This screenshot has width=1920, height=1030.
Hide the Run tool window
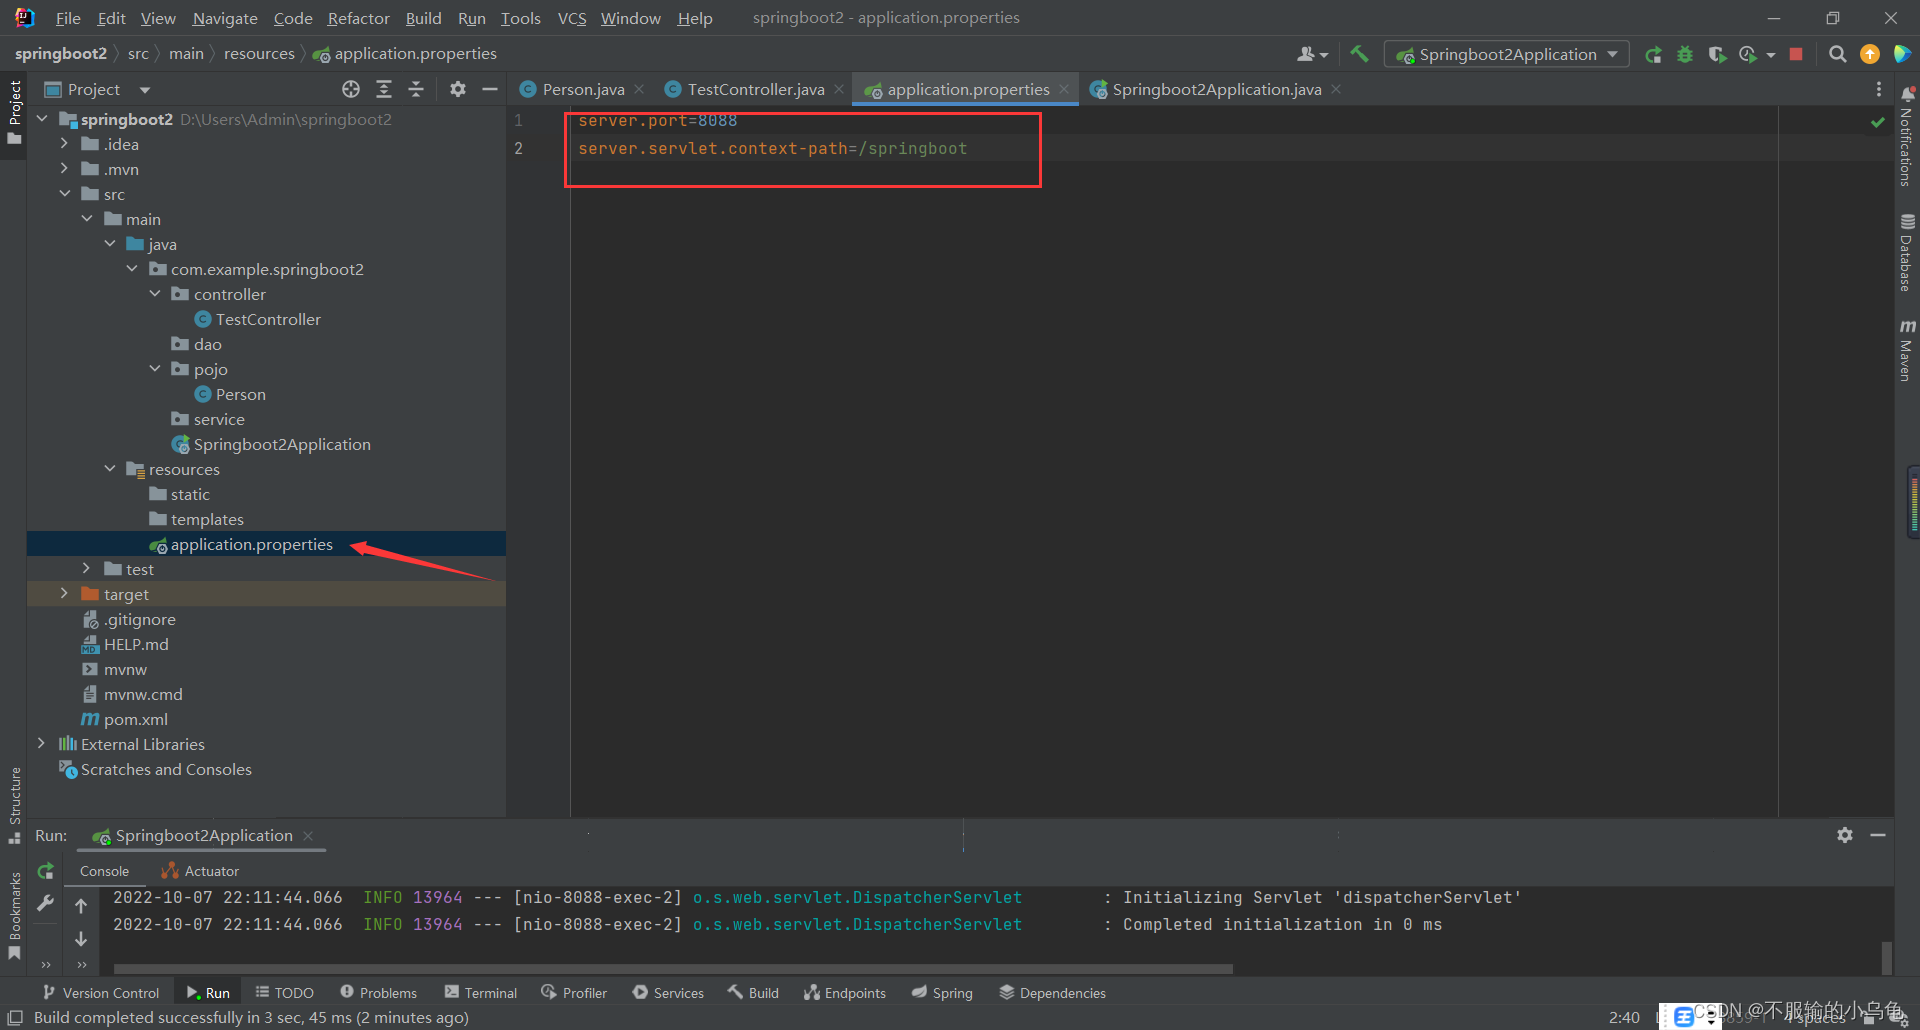point(1878,835)
